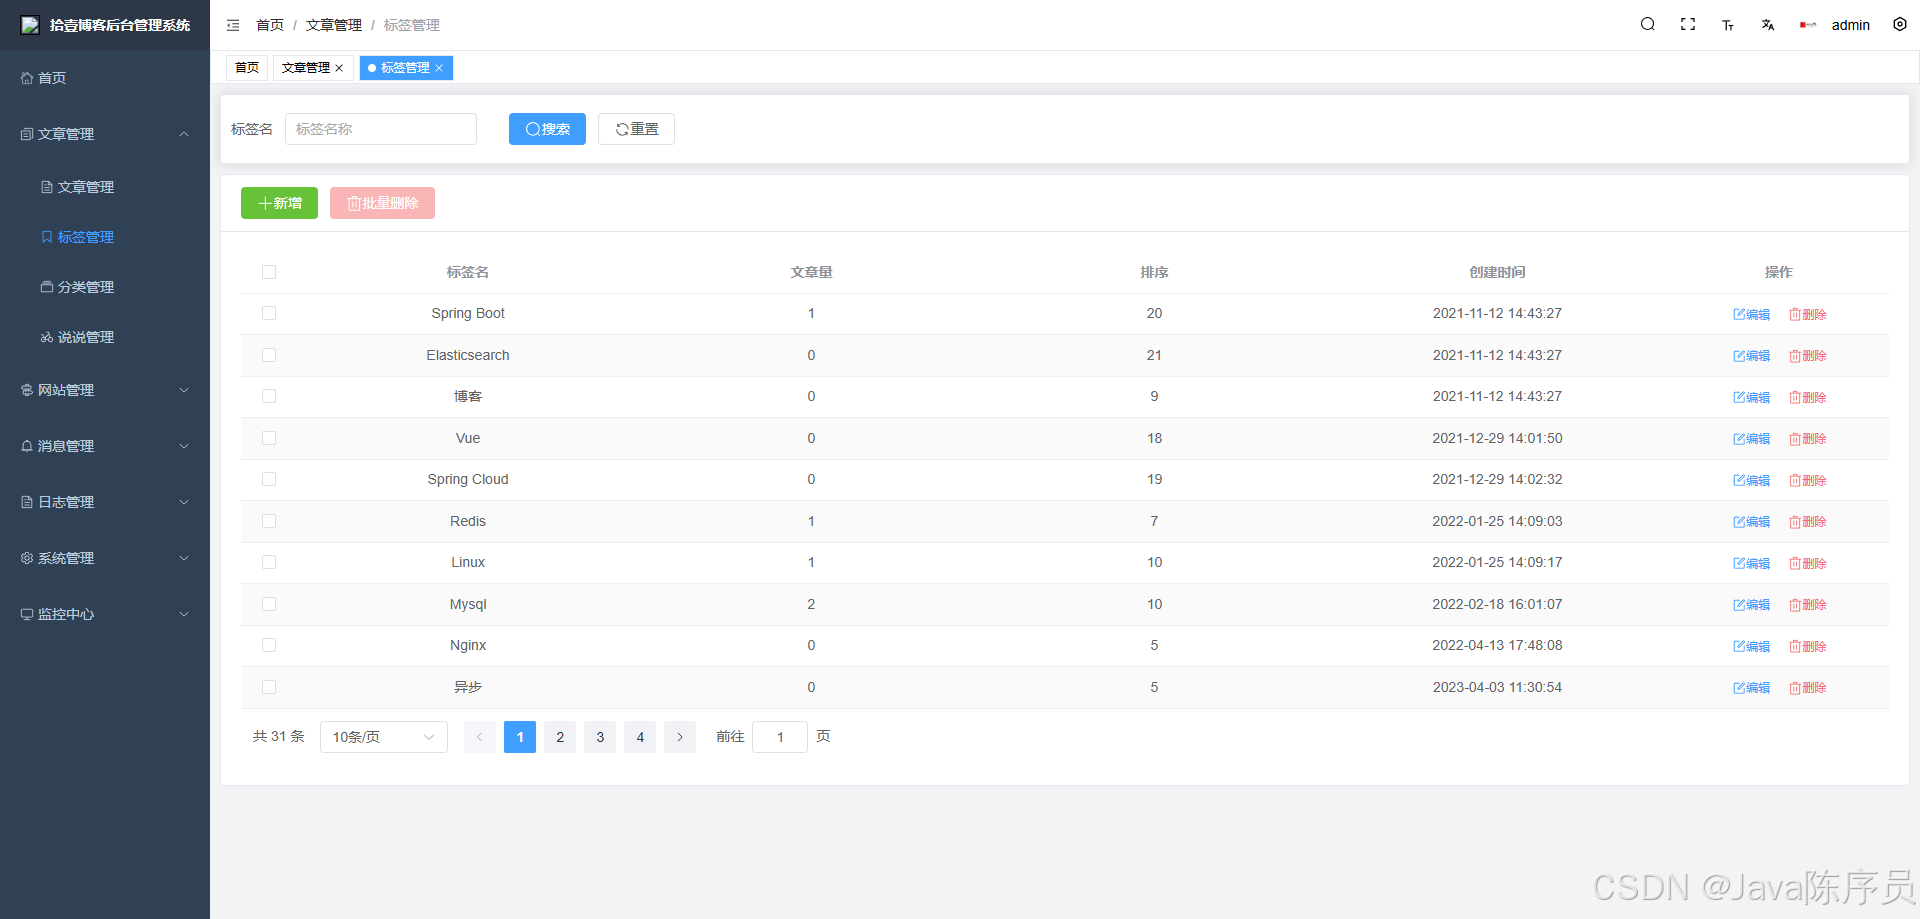1920x919 pixels.
Task: Go to next page arrow
Action: tap(680, 737)
